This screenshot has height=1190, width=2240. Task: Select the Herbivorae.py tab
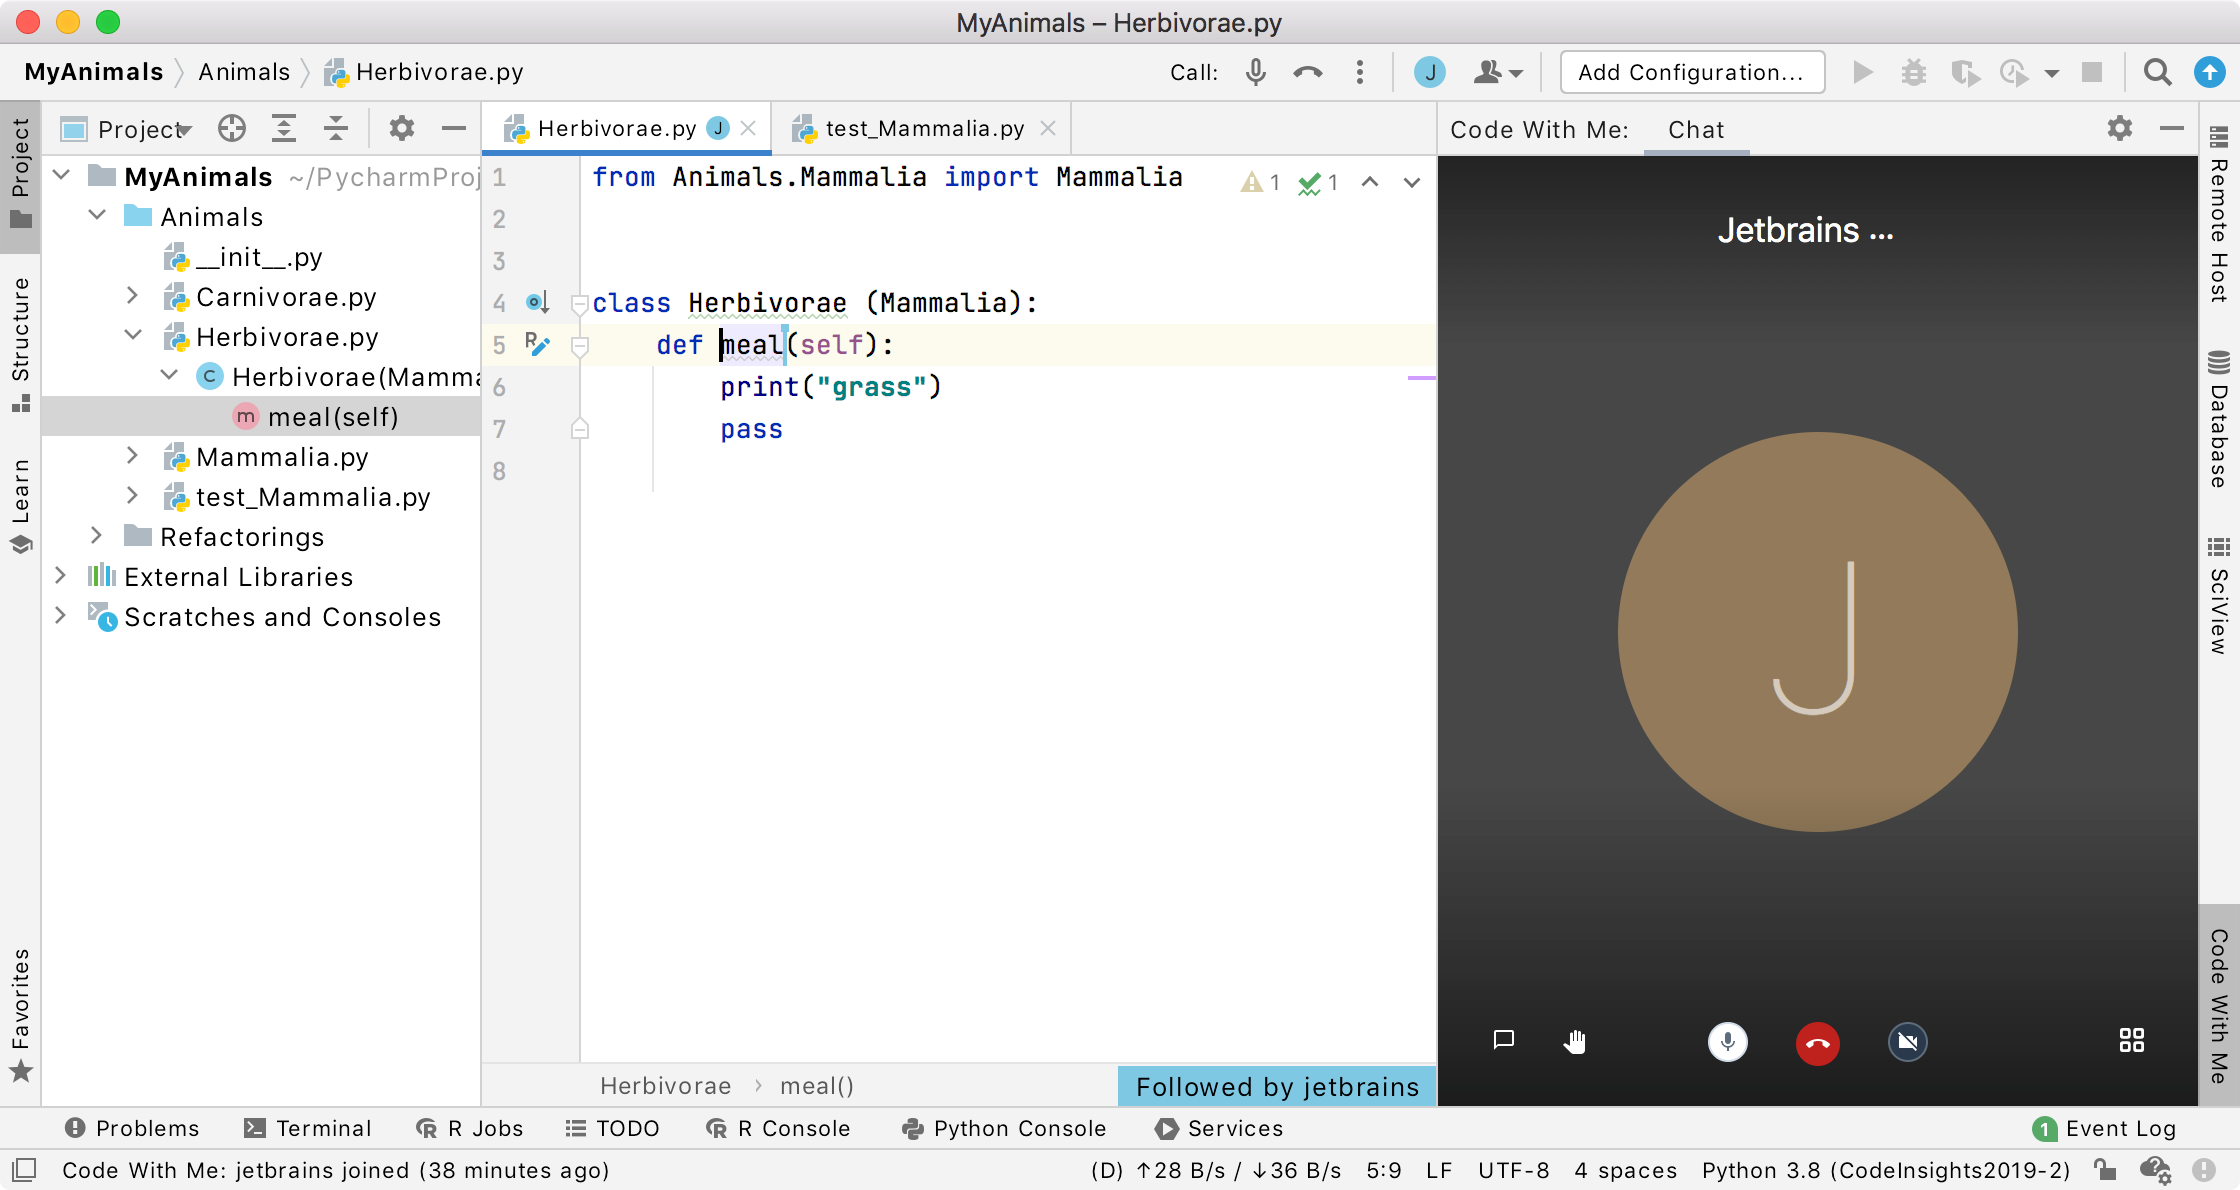pyautogui.click(x=613, y=129)
